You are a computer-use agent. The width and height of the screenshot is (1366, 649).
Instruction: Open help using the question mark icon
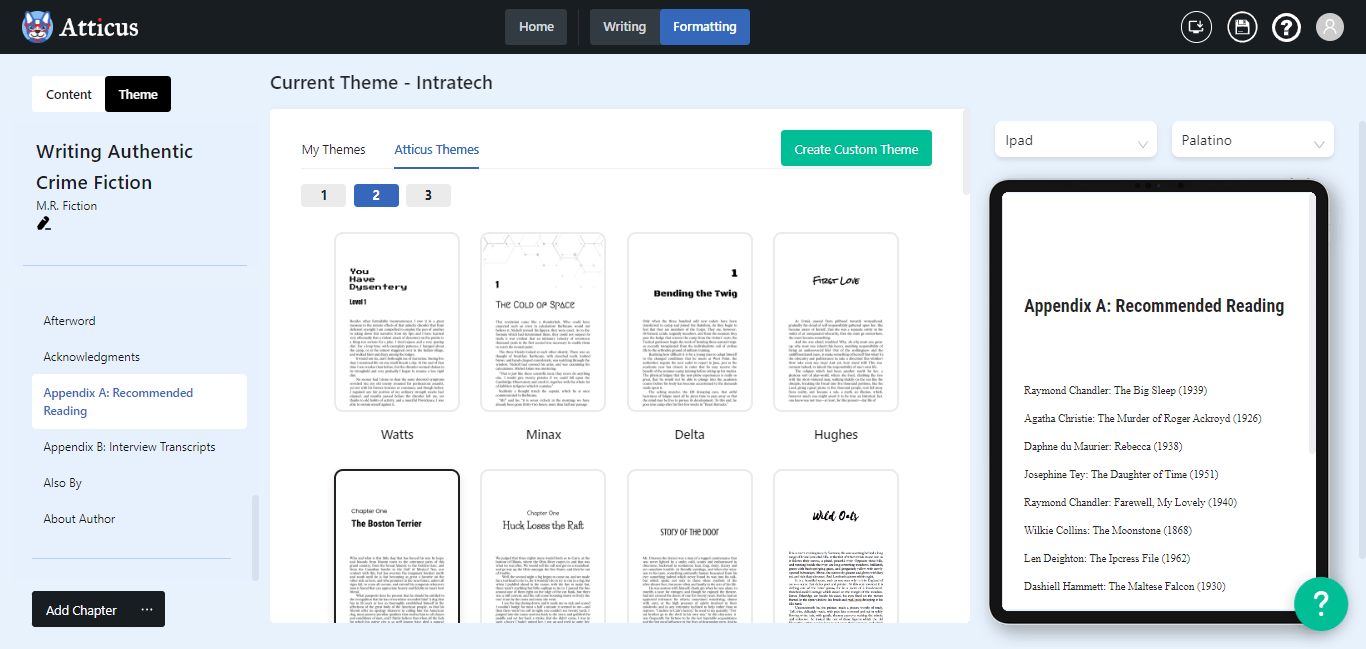1286,27
